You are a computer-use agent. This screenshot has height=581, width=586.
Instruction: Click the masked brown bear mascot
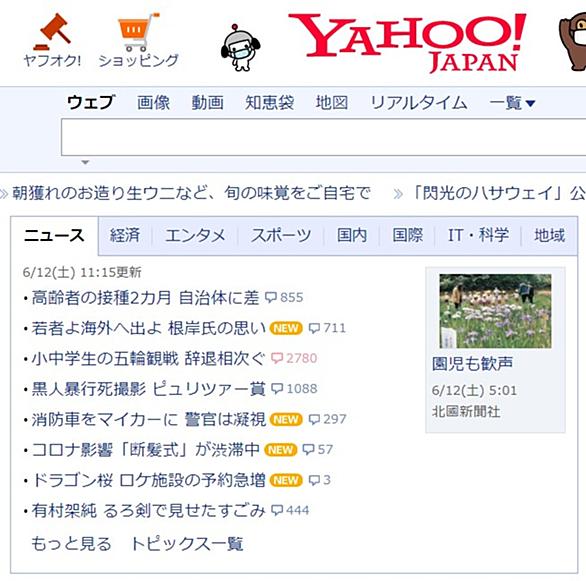573,43
